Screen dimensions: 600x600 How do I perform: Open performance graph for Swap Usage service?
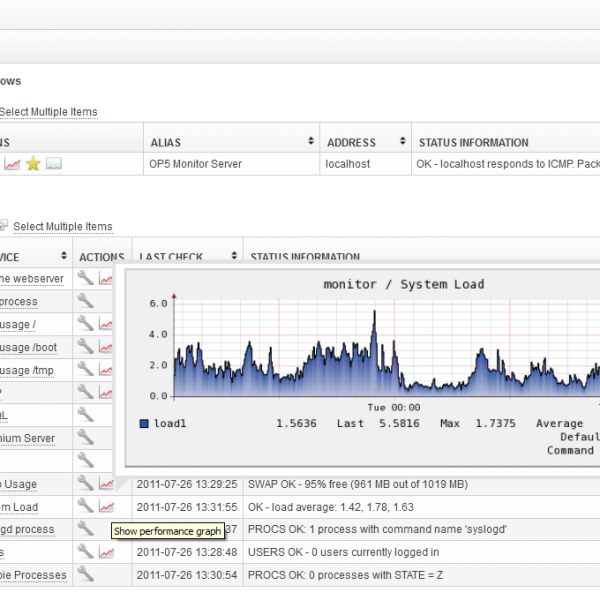[106, 484]
